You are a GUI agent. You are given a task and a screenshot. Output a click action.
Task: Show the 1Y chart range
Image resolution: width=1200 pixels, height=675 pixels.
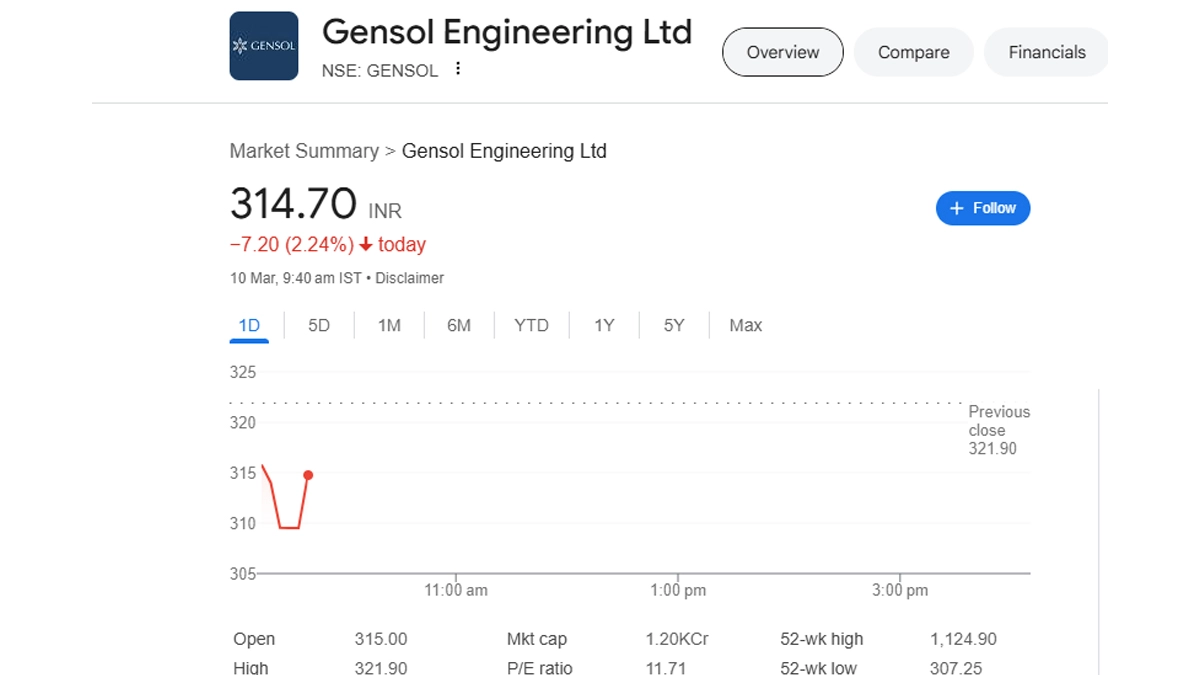(604, 325)
